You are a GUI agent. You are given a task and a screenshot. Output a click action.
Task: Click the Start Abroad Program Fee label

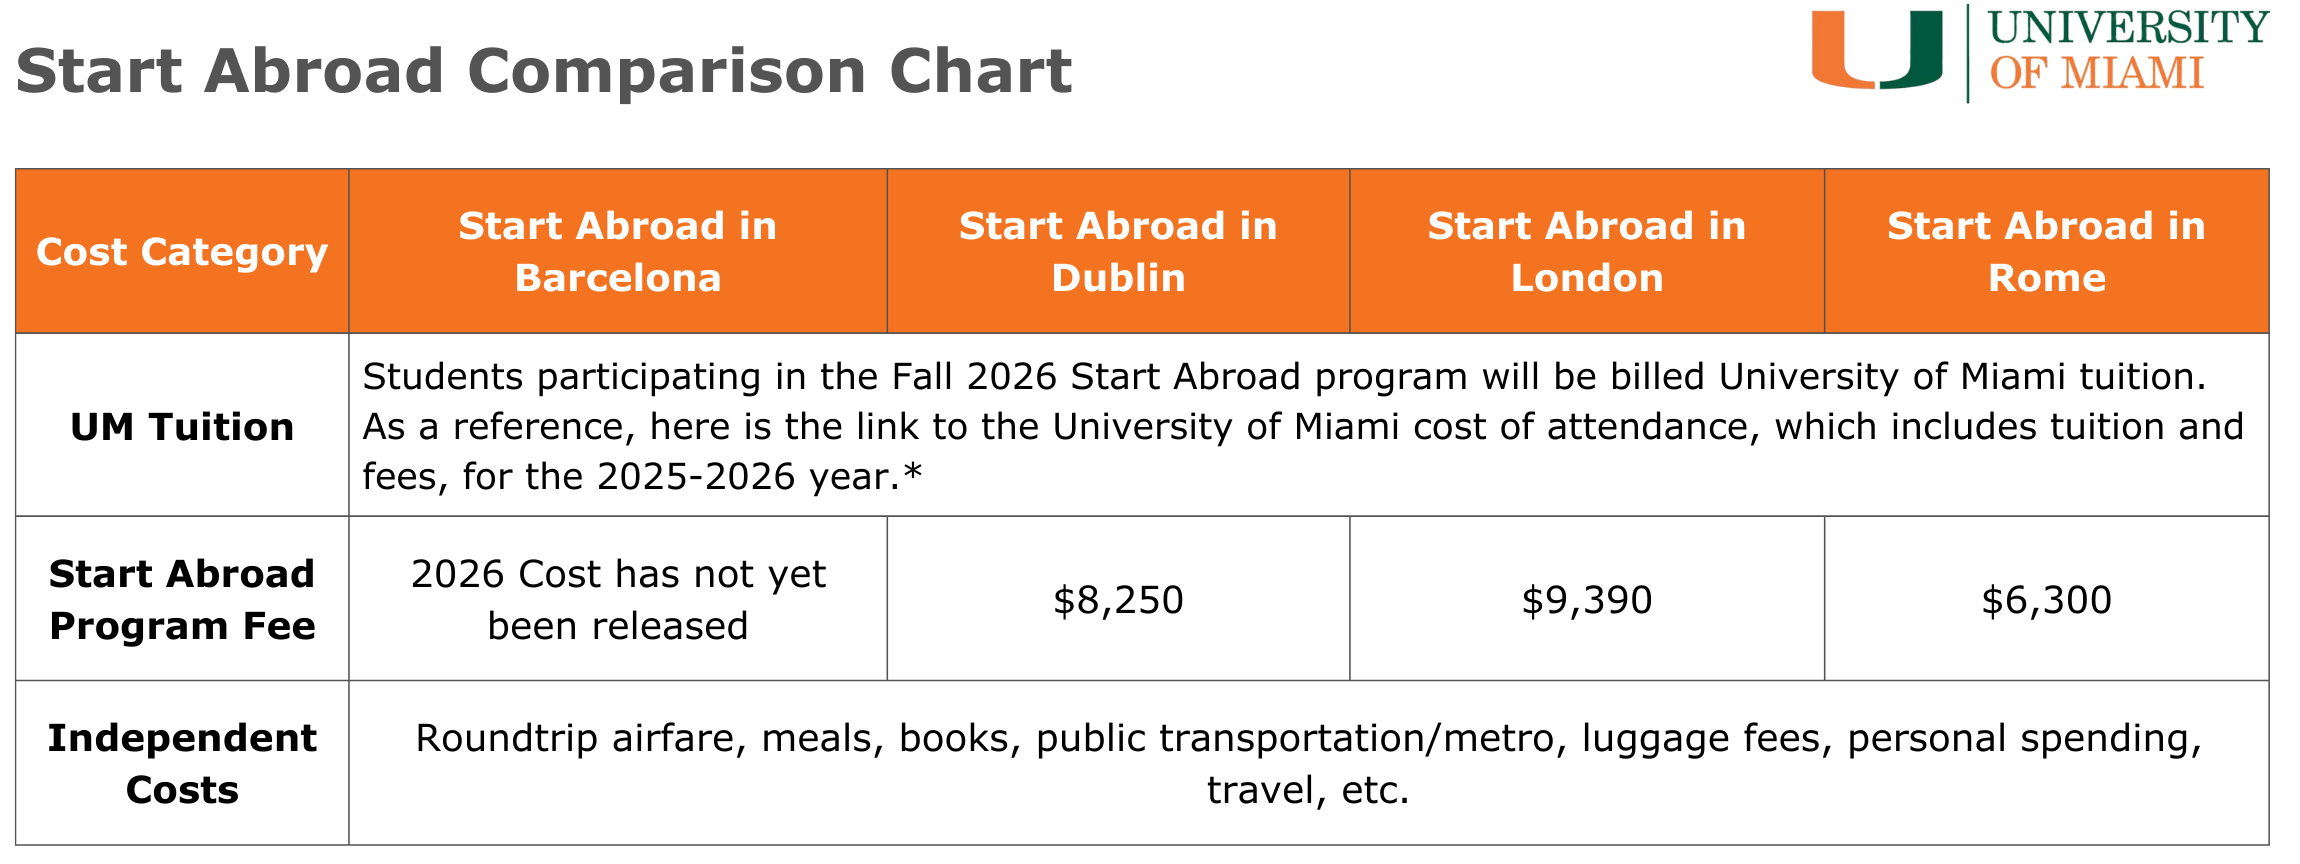[x=182, y=600]
